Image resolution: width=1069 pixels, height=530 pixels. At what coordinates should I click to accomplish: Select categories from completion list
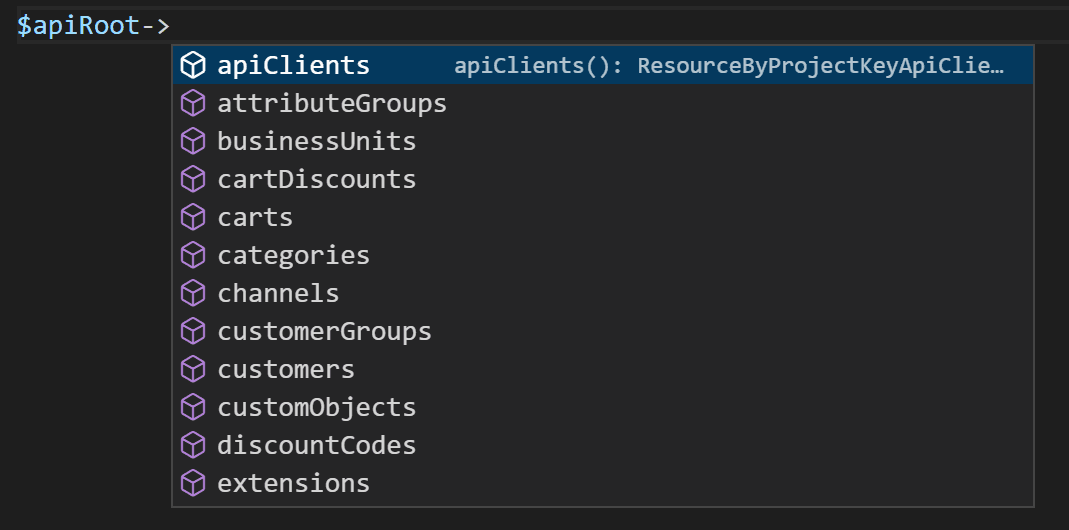(293, 256)
